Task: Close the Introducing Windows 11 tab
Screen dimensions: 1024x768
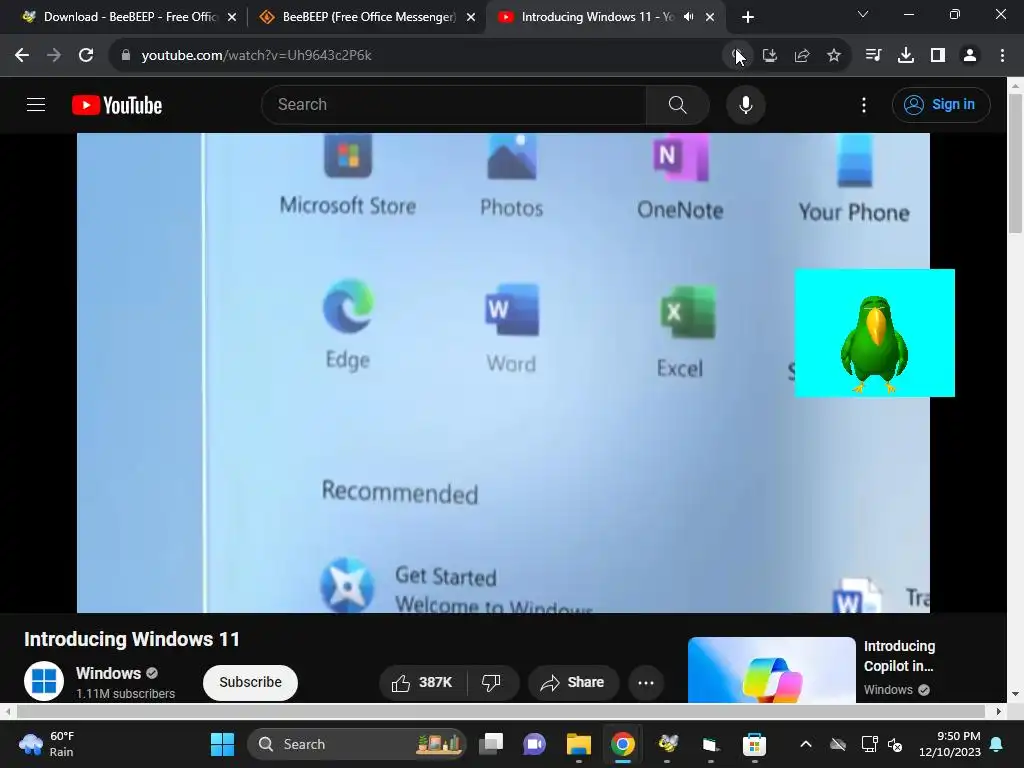Action: (710, 17)
